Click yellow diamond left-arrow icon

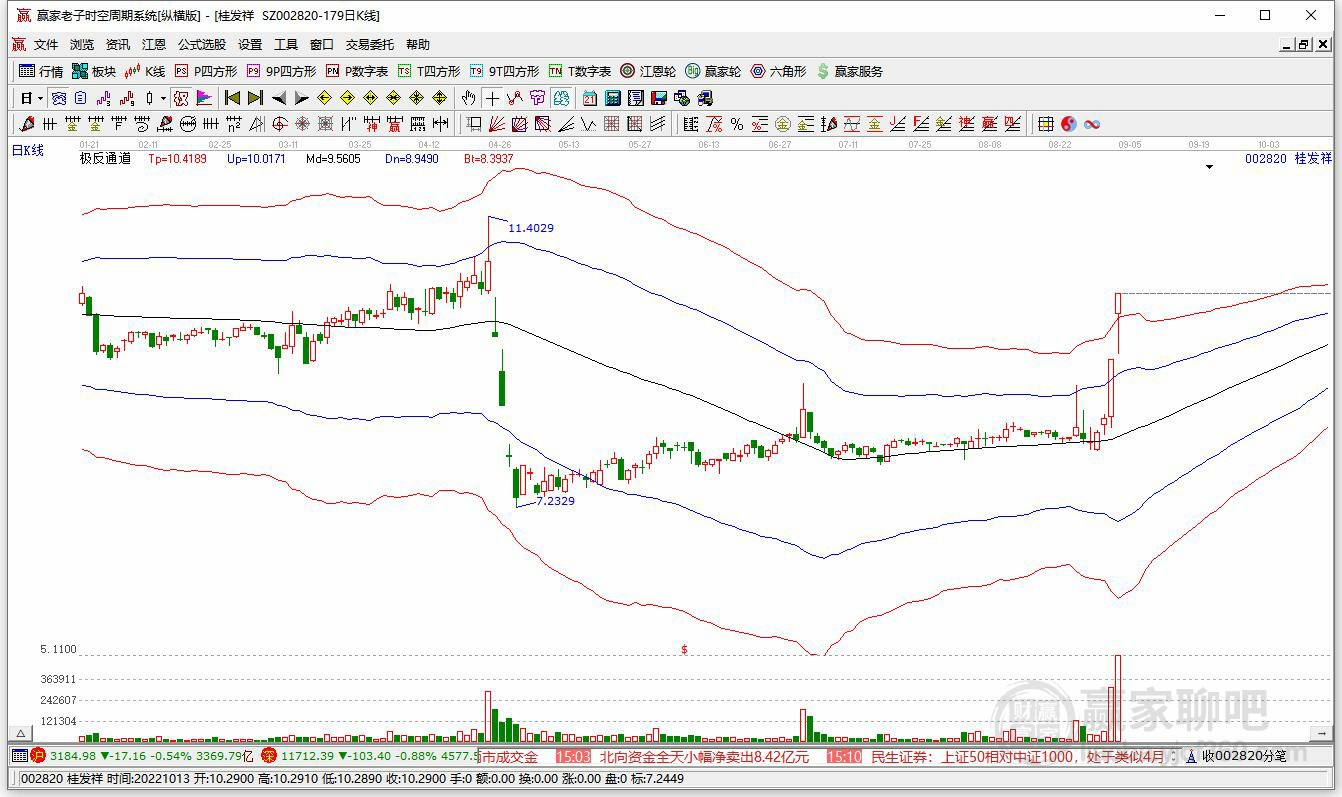(x=324, y=98)
